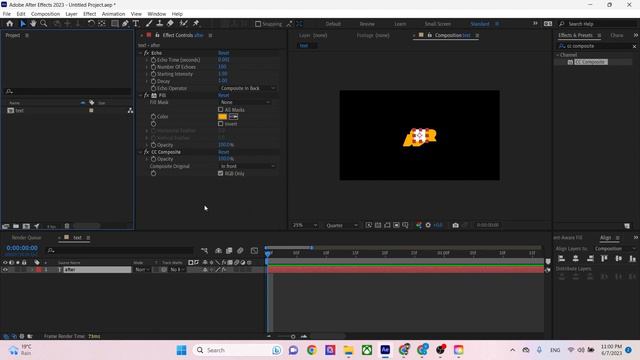Click the Decay stopwatch icon
The height and width of the screenshot is (360, 640).
(153, 81)
